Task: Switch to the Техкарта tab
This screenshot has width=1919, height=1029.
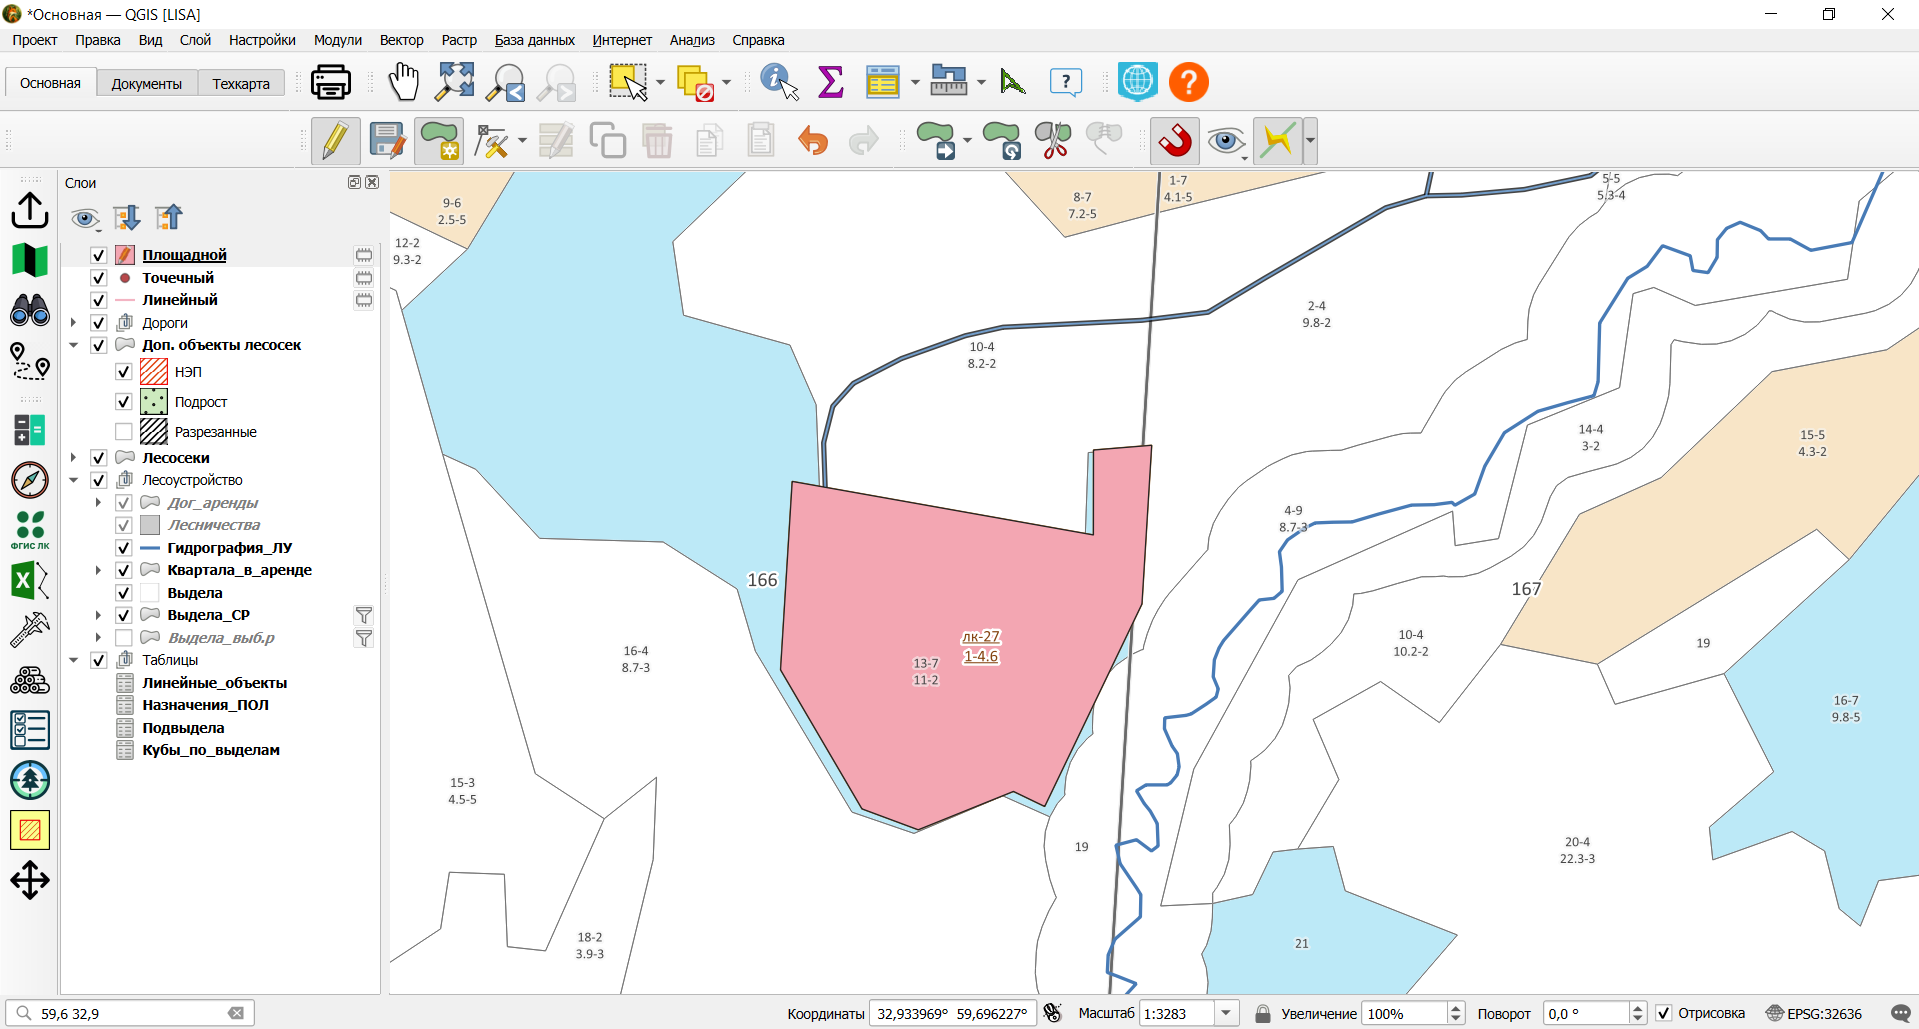Action: [241, 83]
